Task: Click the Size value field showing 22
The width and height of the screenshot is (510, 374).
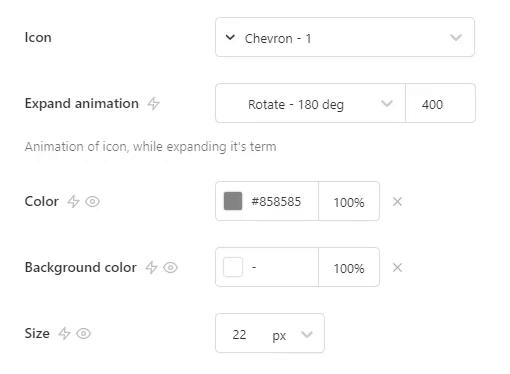Action: (240, 334)
